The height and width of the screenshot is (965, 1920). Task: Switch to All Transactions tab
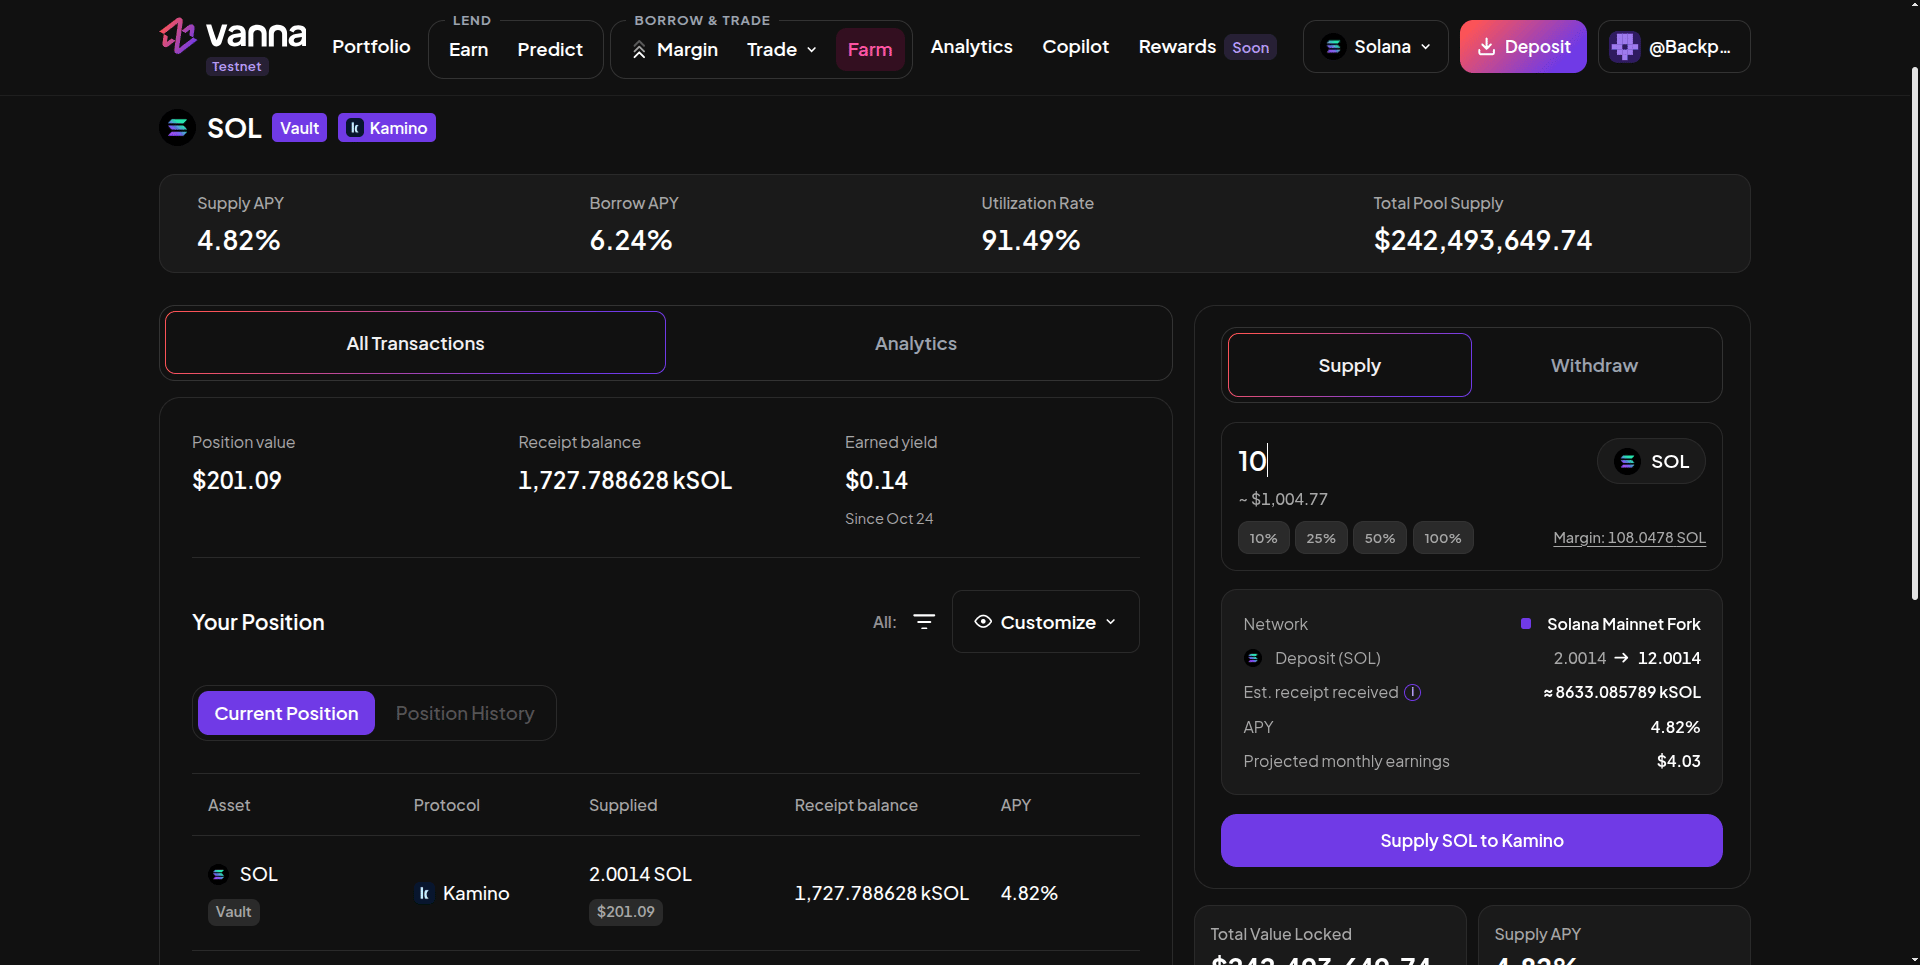[415, 343]
